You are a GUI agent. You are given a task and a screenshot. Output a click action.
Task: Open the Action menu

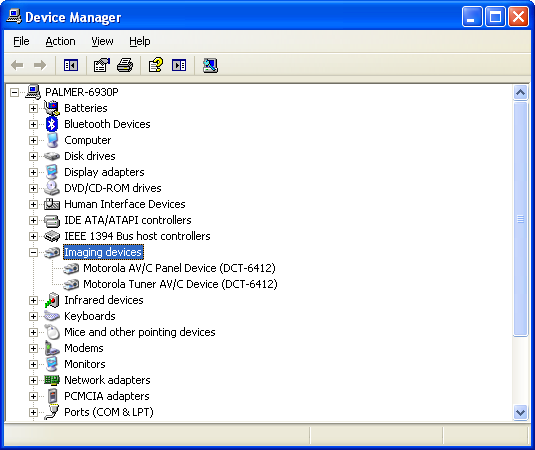[60, 41]
